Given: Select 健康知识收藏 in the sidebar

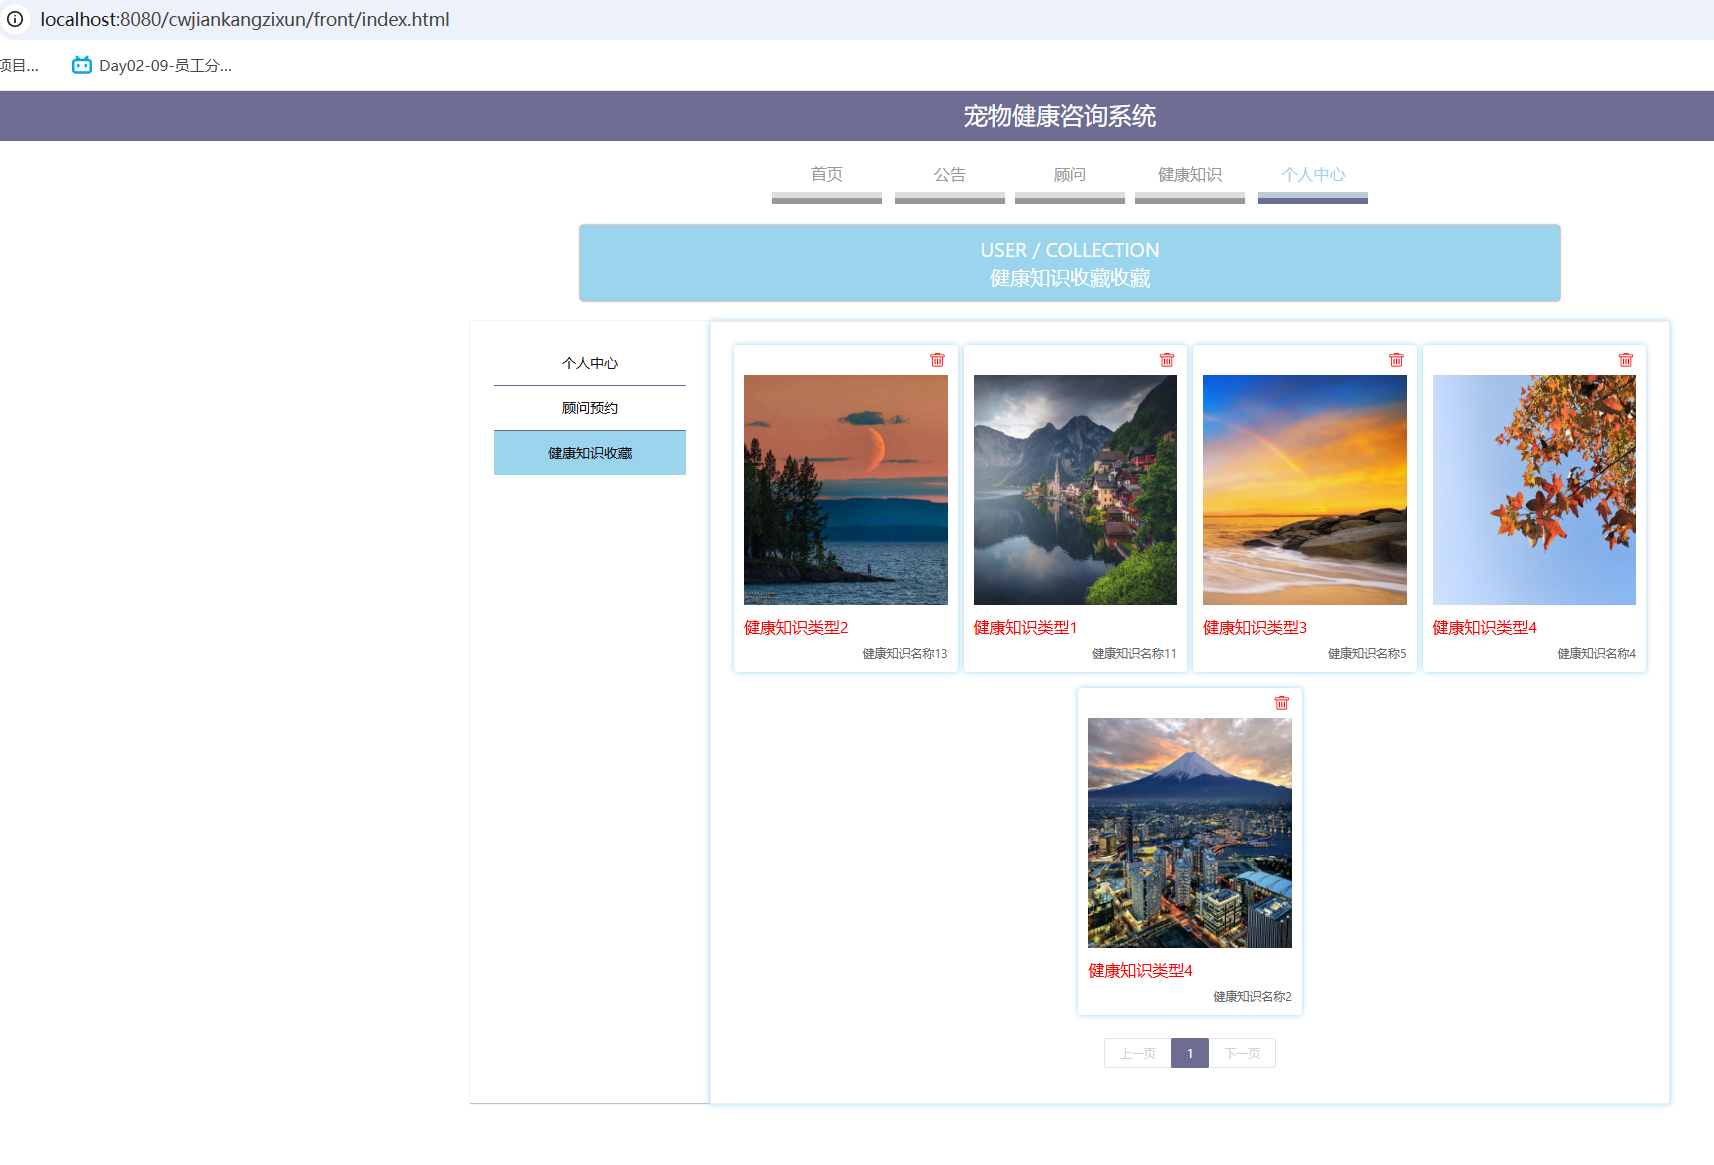Looking at the screenshot, I should [590, 453].
